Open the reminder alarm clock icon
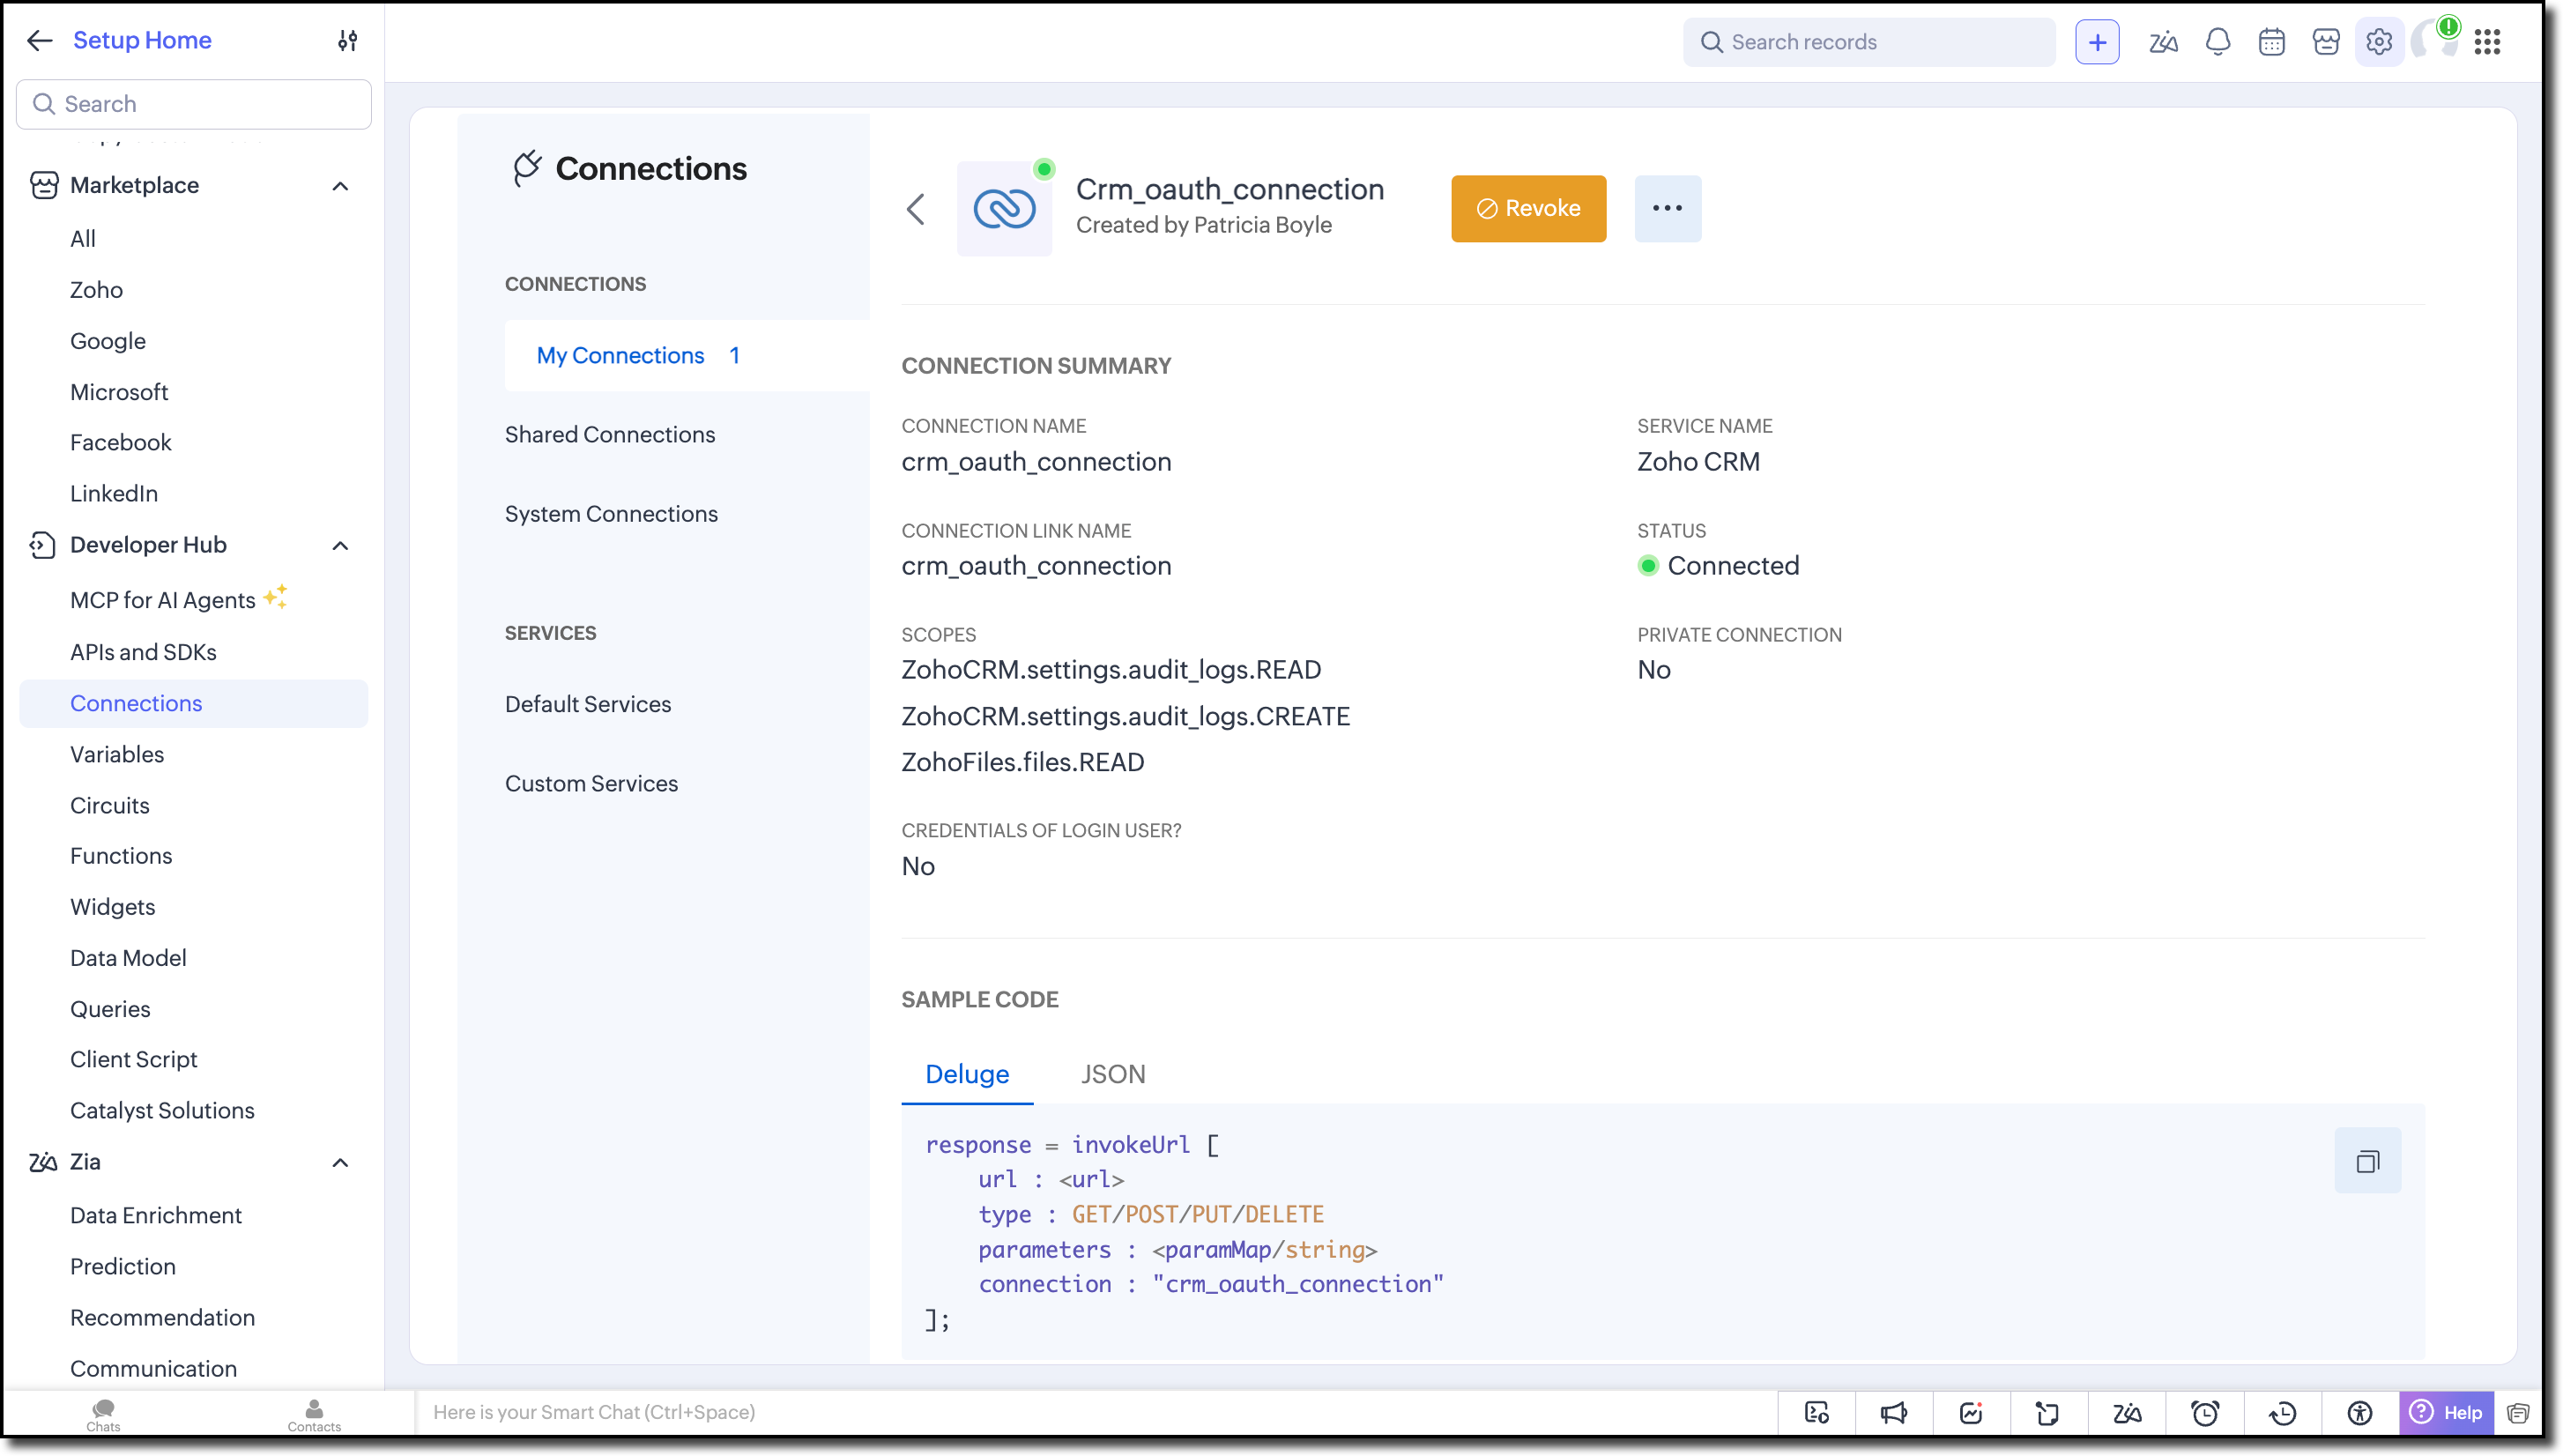 2205,1413
